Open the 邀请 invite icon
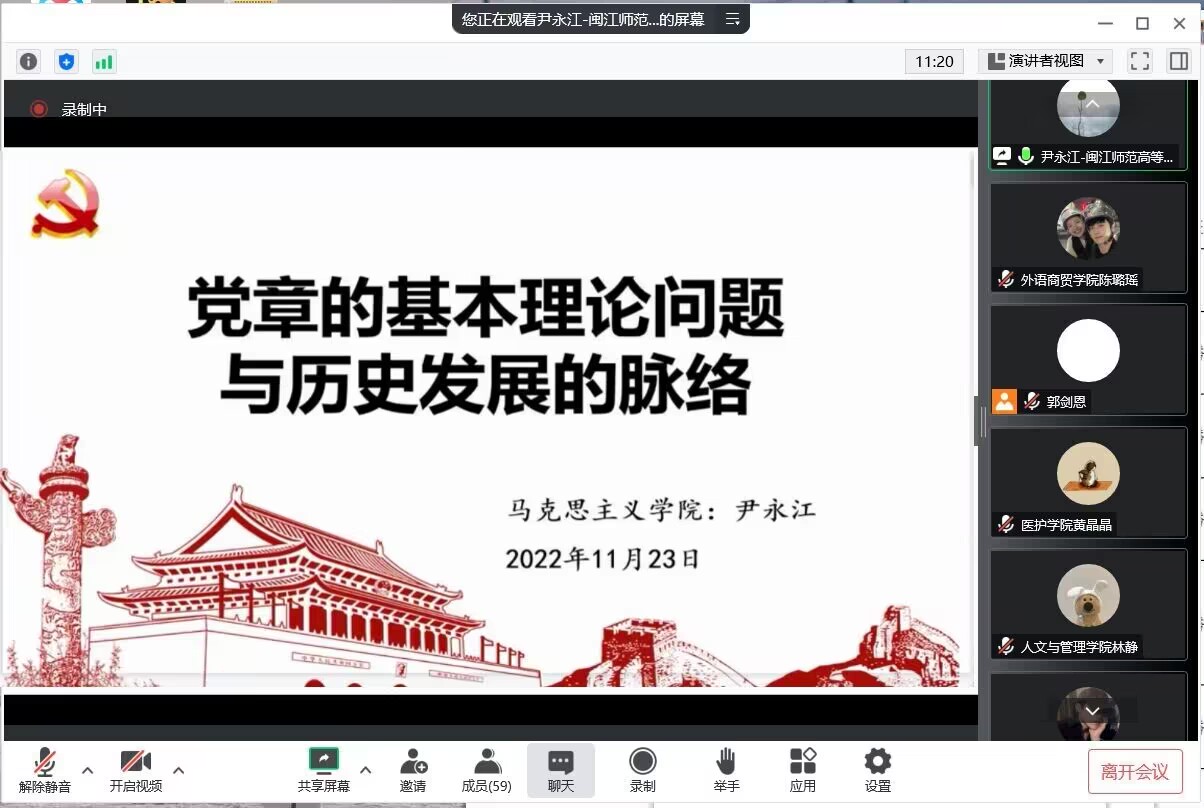The height and width of the screenshot is (808, 1204). (x=413, y=770)
